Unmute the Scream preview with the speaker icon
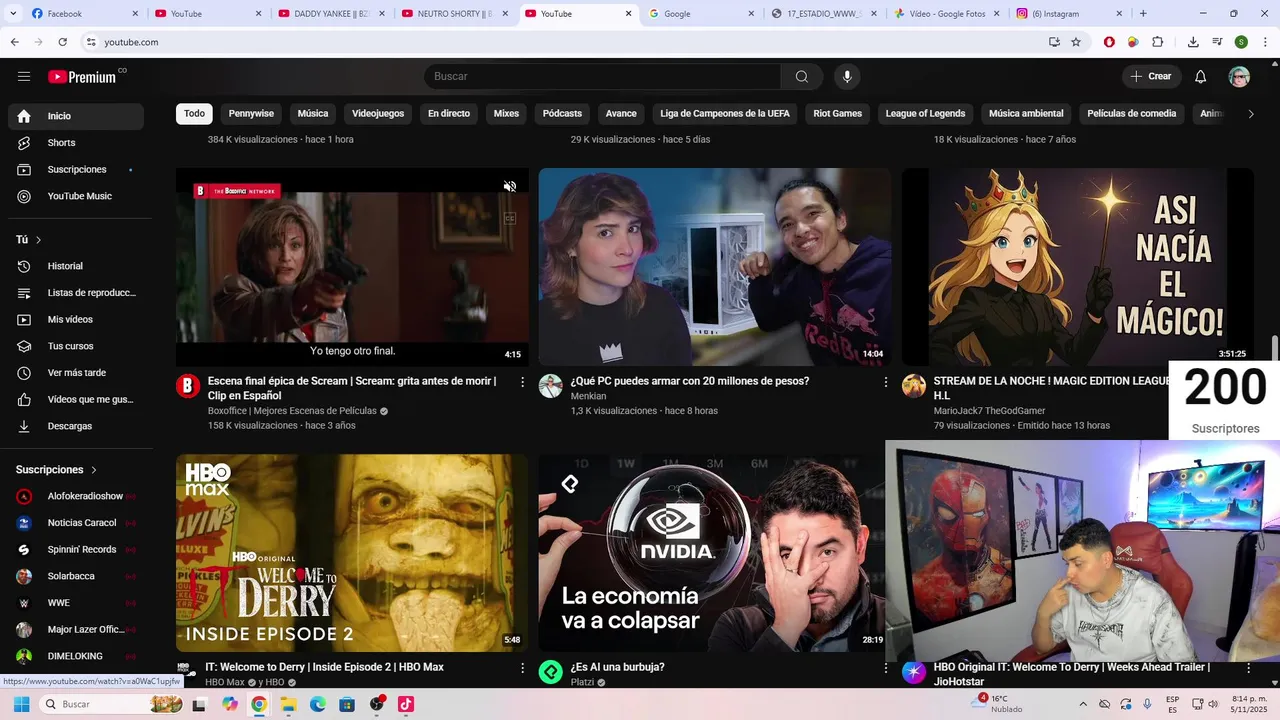1280x720 pixels. pyautogui.click(x=510, y=186)
